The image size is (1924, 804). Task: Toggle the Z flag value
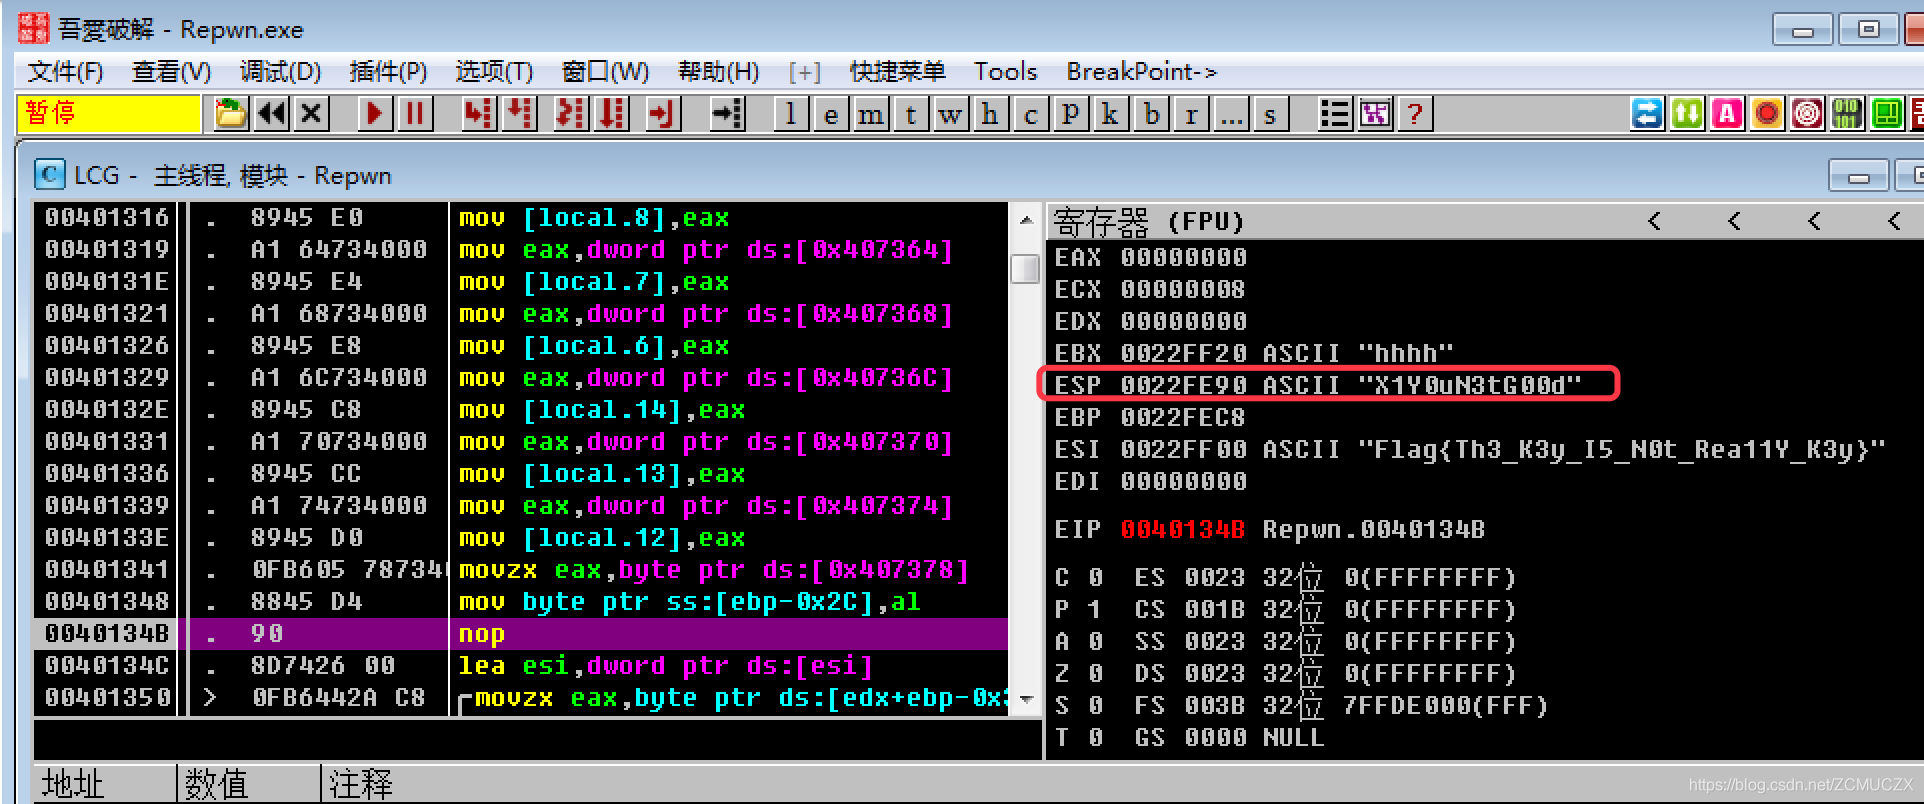pyautogui.click(x=1095, y=674)
